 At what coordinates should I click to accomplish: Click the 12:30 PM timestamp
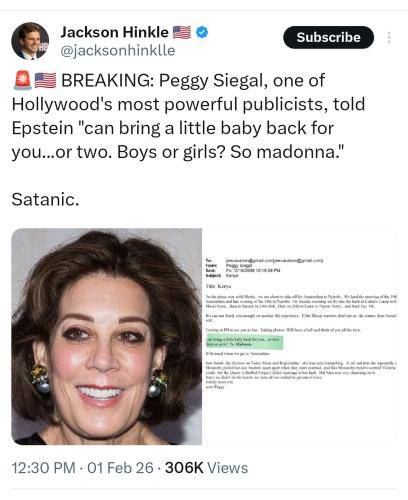pyautogui.click(x=43, y=468)
